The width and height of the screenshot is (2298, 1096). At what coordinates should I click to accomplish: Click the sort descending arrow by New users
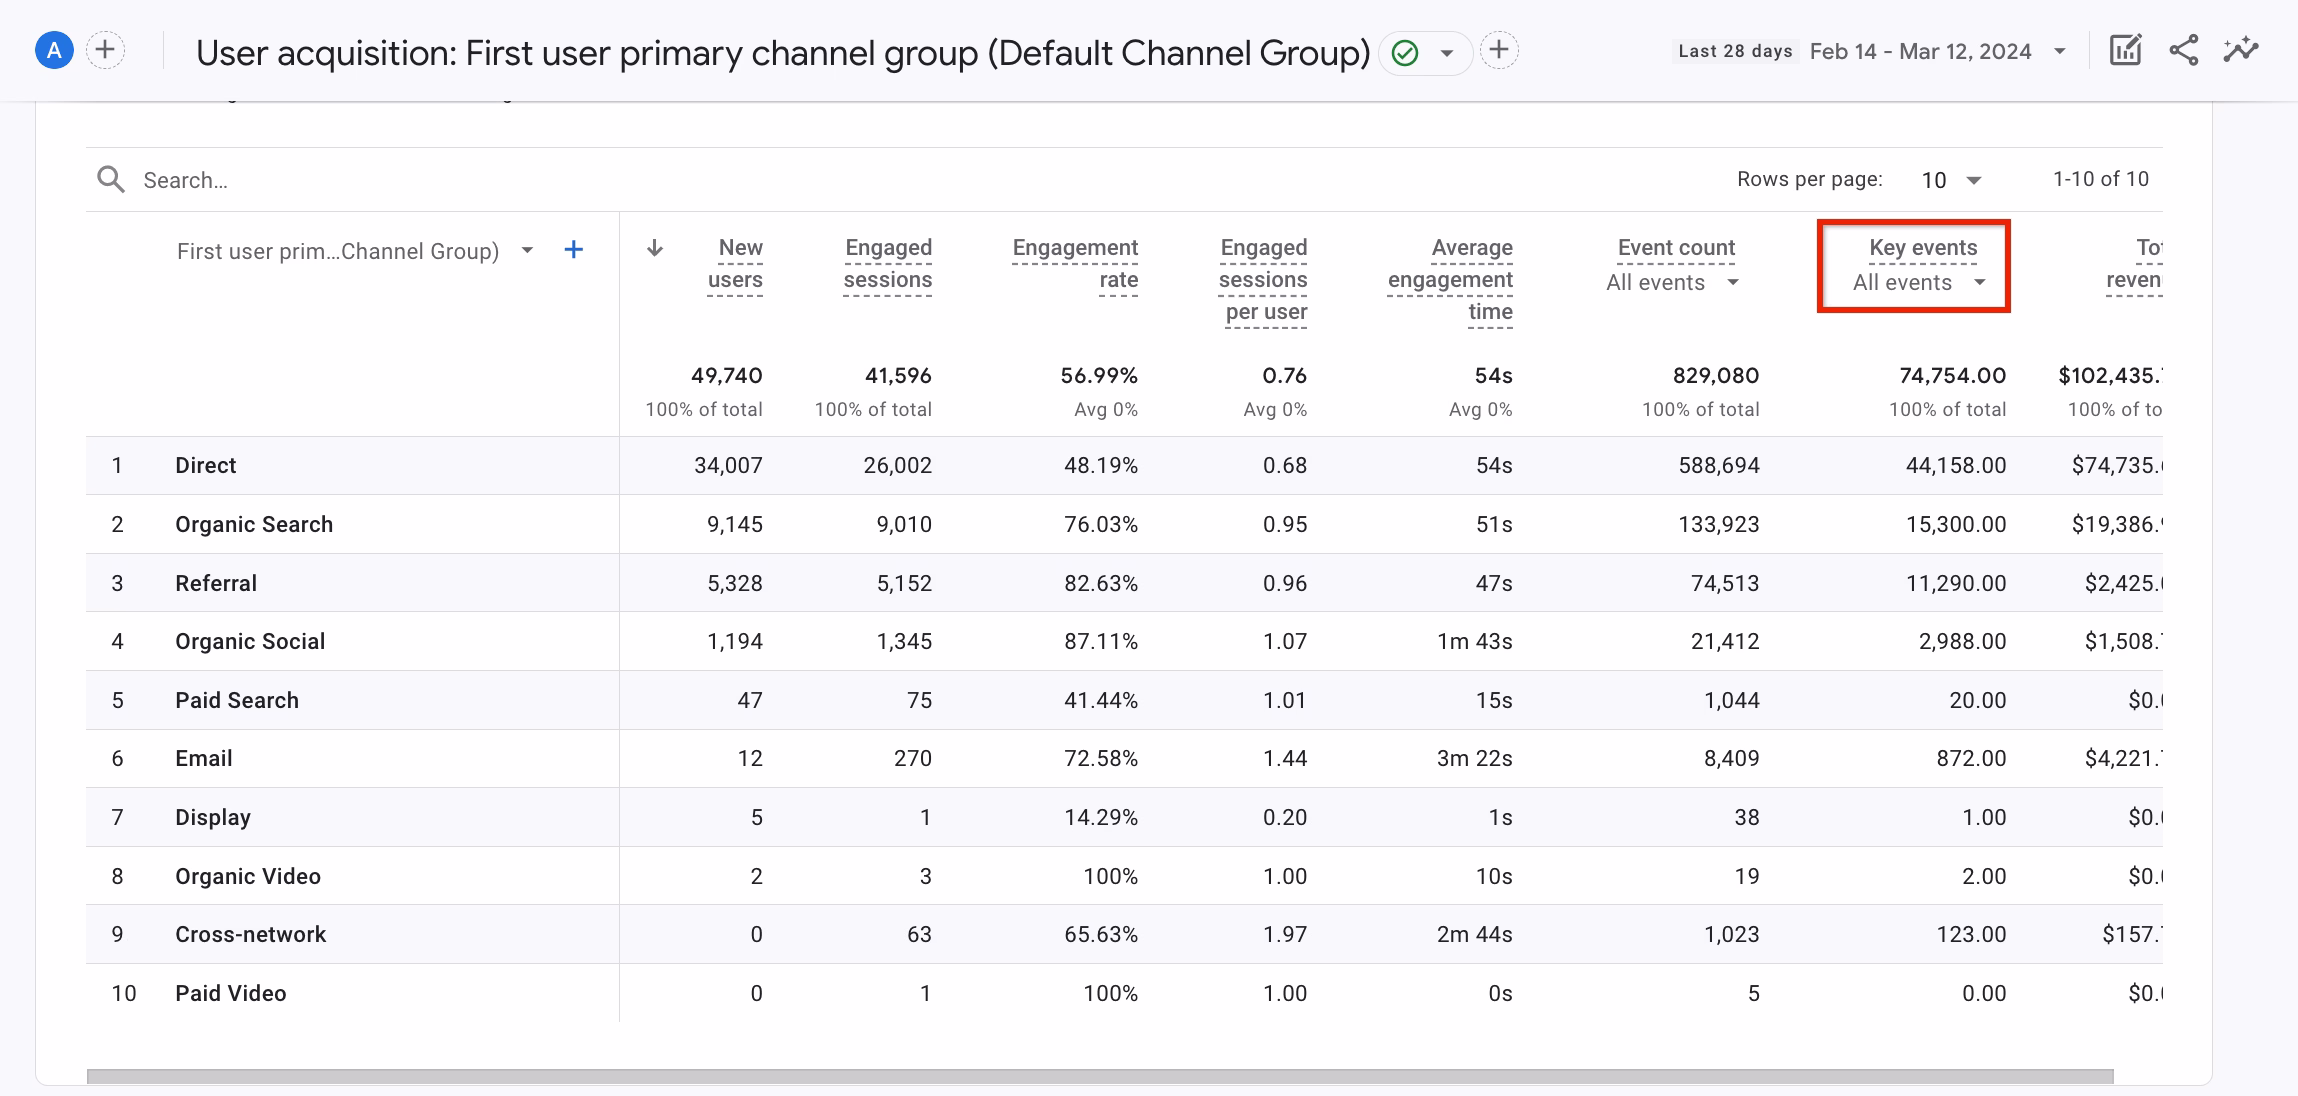click(655, 248)
